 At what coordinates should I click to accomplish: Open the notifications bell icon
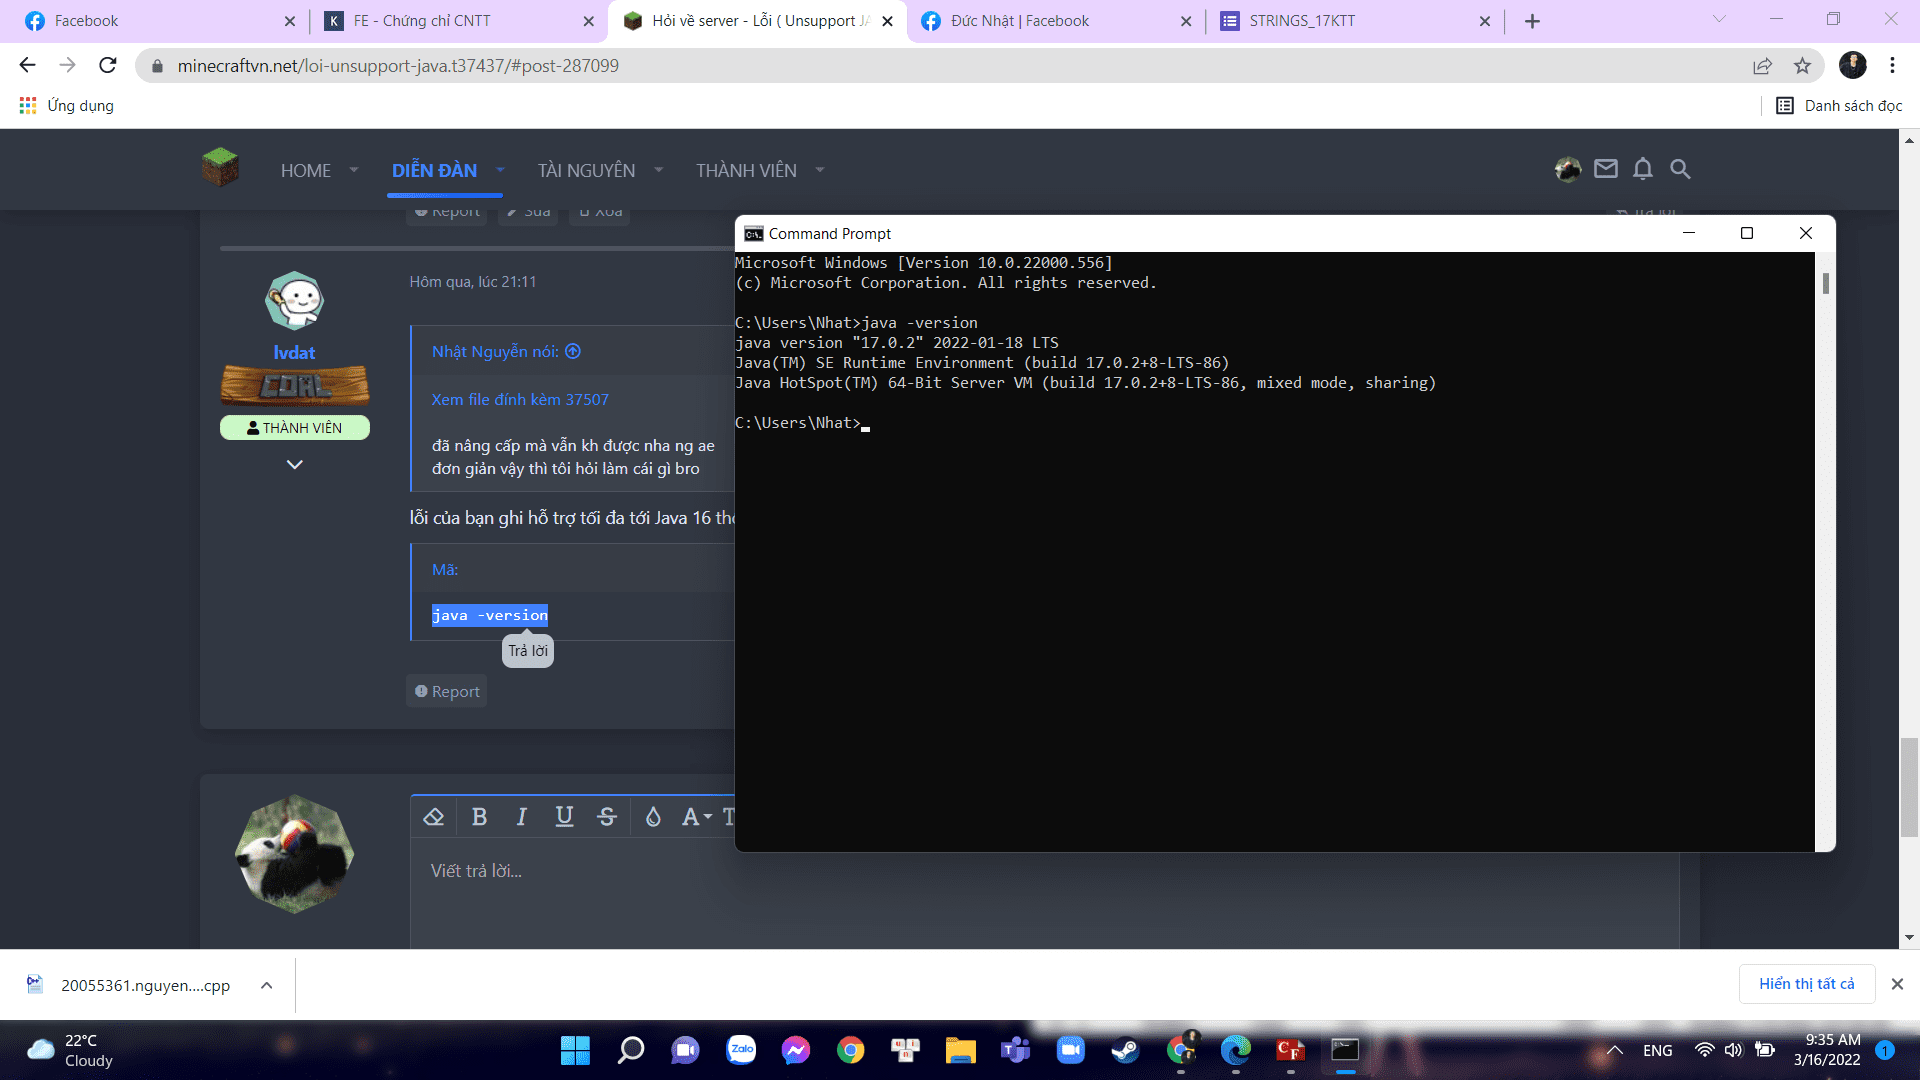(1643, 169)
